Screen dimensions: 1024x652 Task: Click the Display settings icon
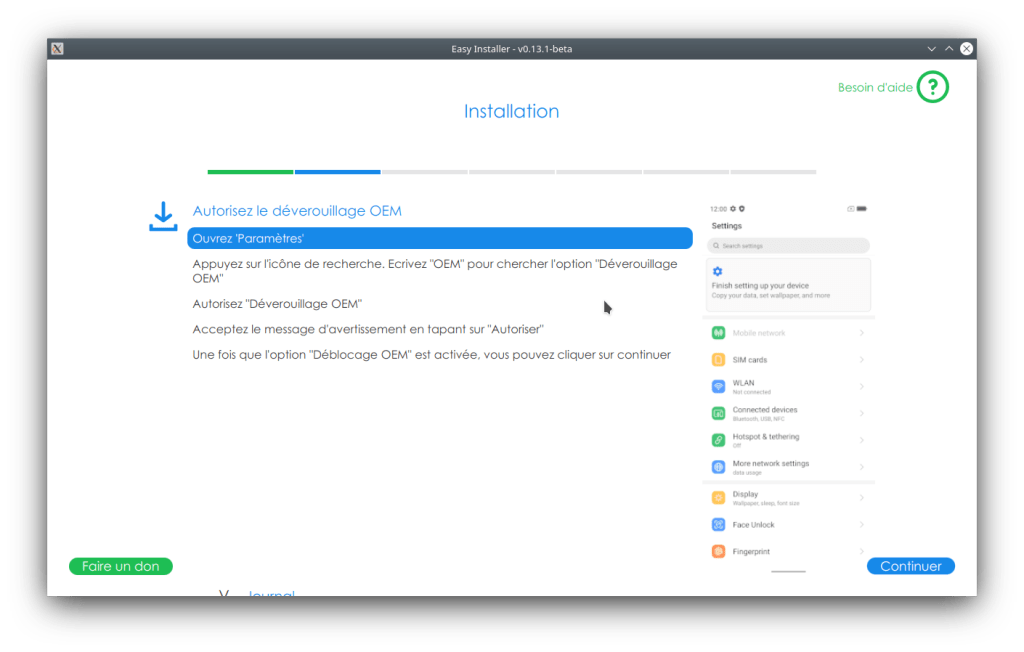click(718, 498)
